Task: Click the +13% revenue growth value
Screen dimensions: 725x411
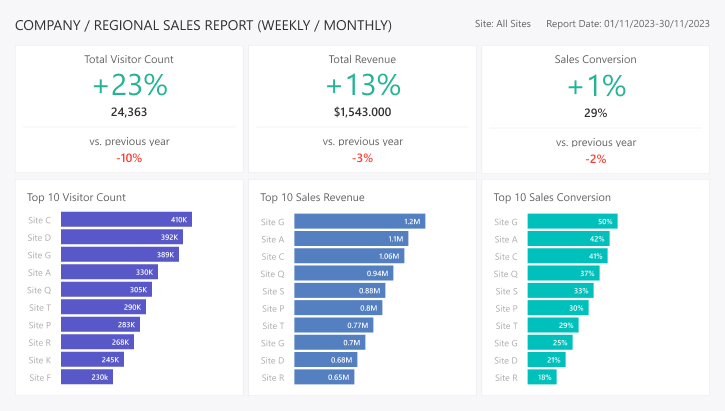Action: click(363, 85)
